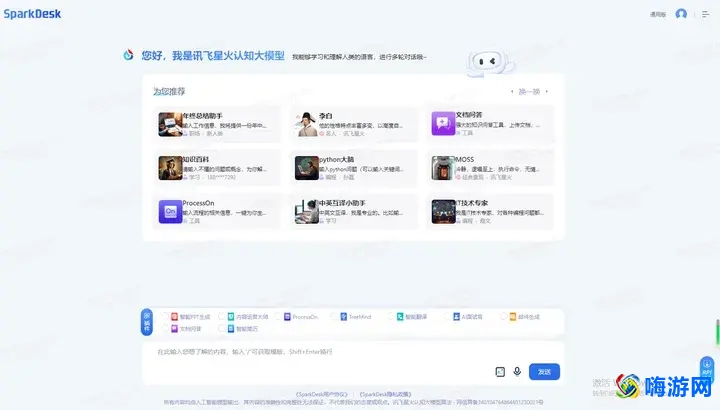Click 换一换 to refresh recommendations
Image resolution: width=720 pixels, height=410 pixels.
coord(529,92)
